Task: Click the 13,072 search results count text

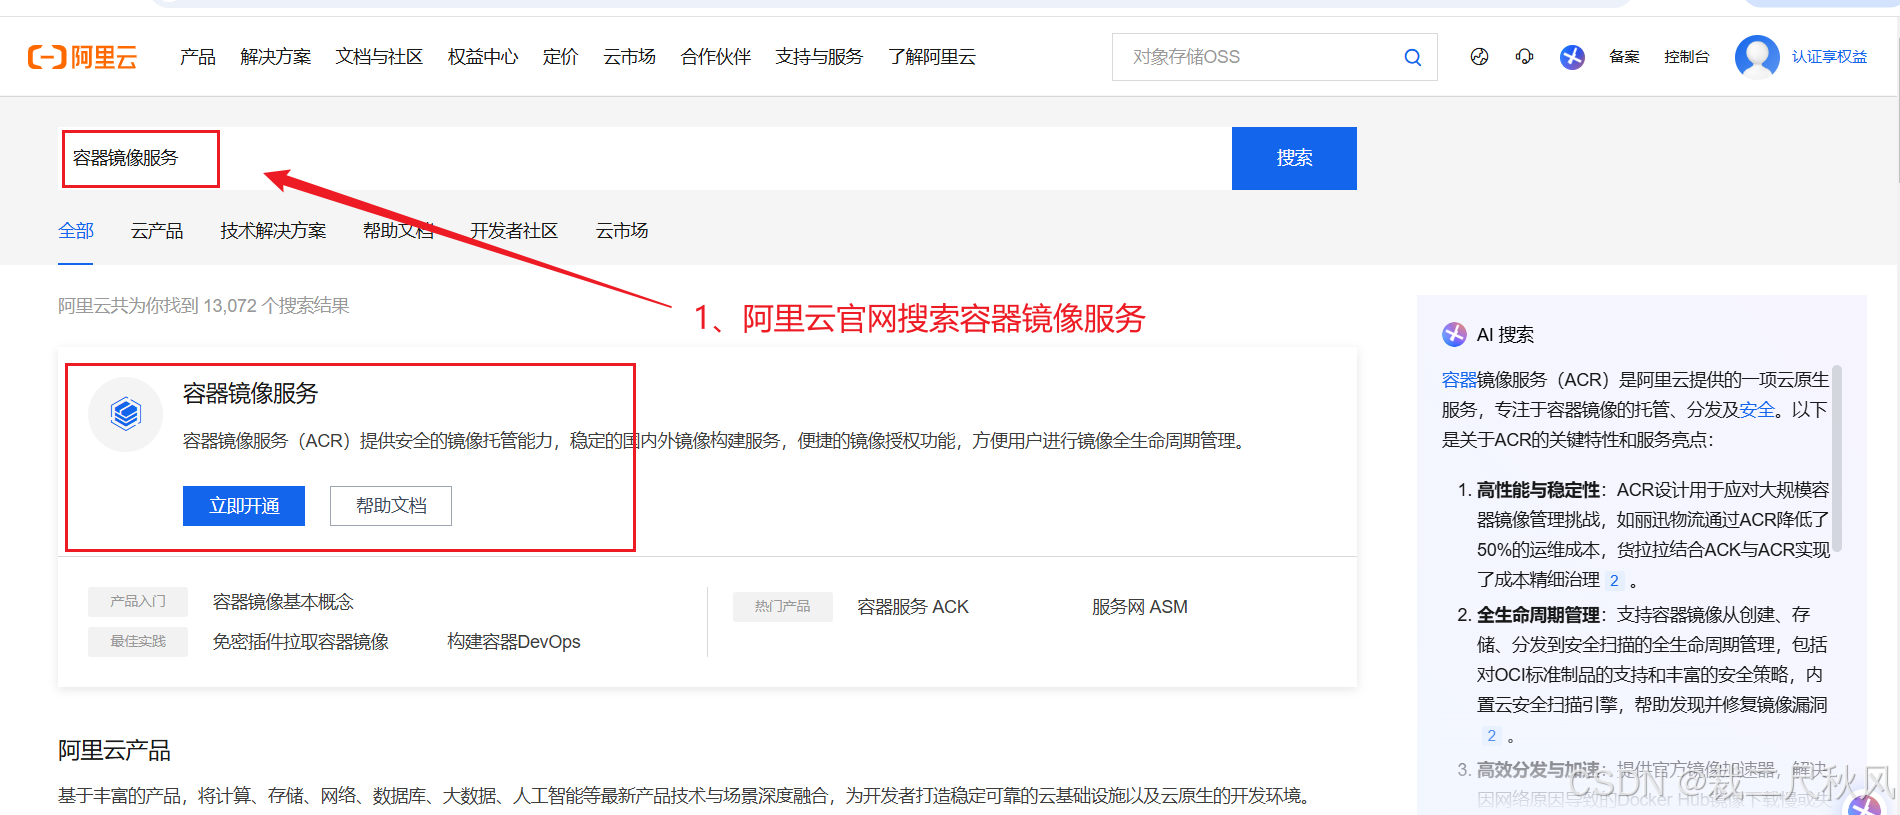Action: (x=204, y=306)
